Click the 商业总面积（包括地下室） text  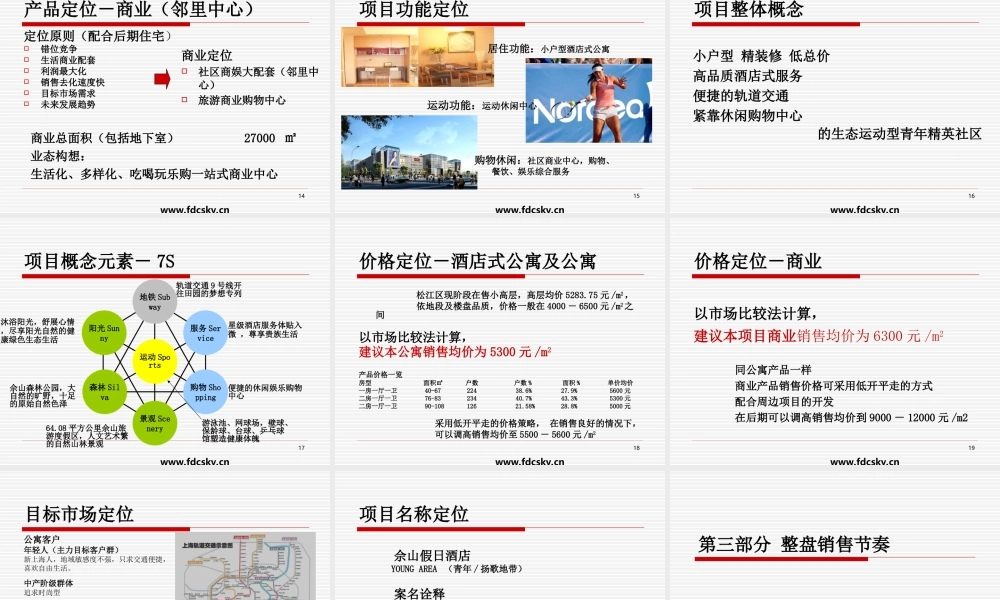(x=102, y=138)
